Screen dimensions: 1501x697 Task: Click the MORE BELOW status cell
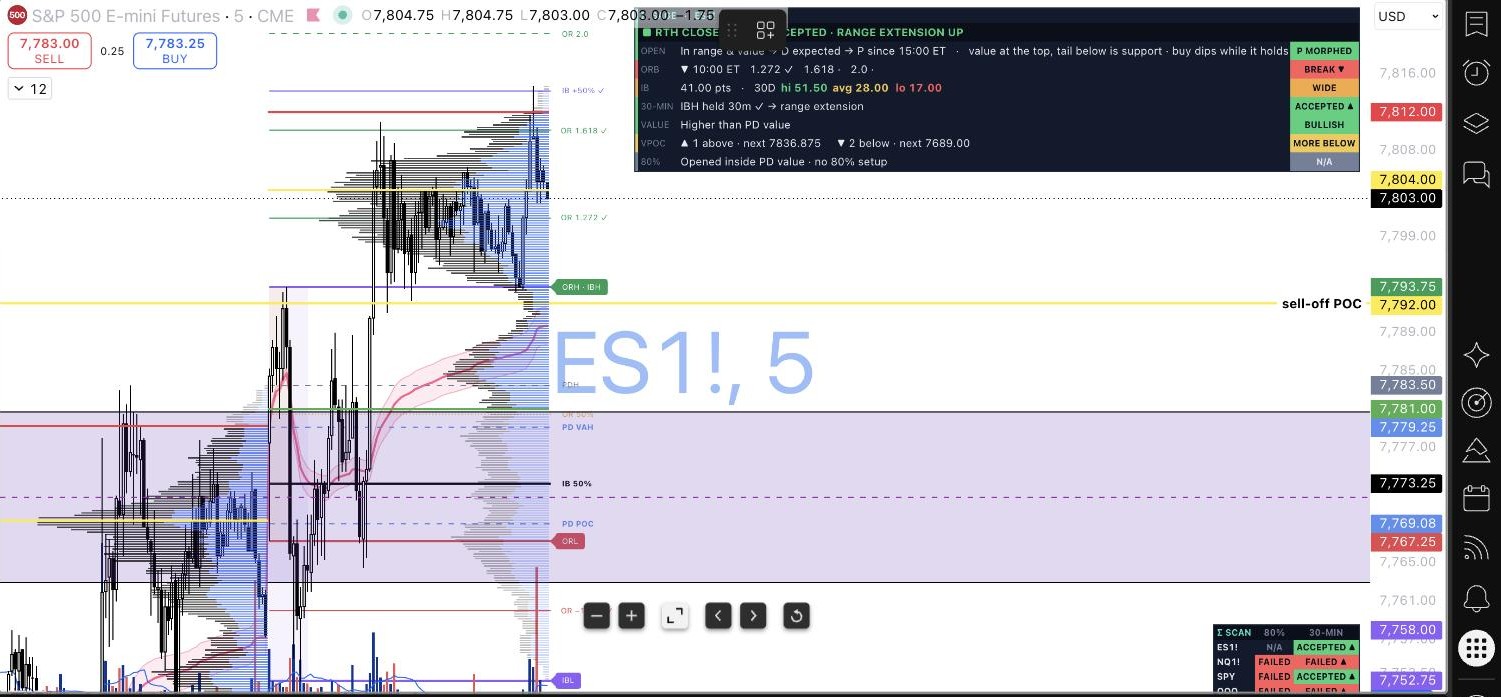(1324, 143)
